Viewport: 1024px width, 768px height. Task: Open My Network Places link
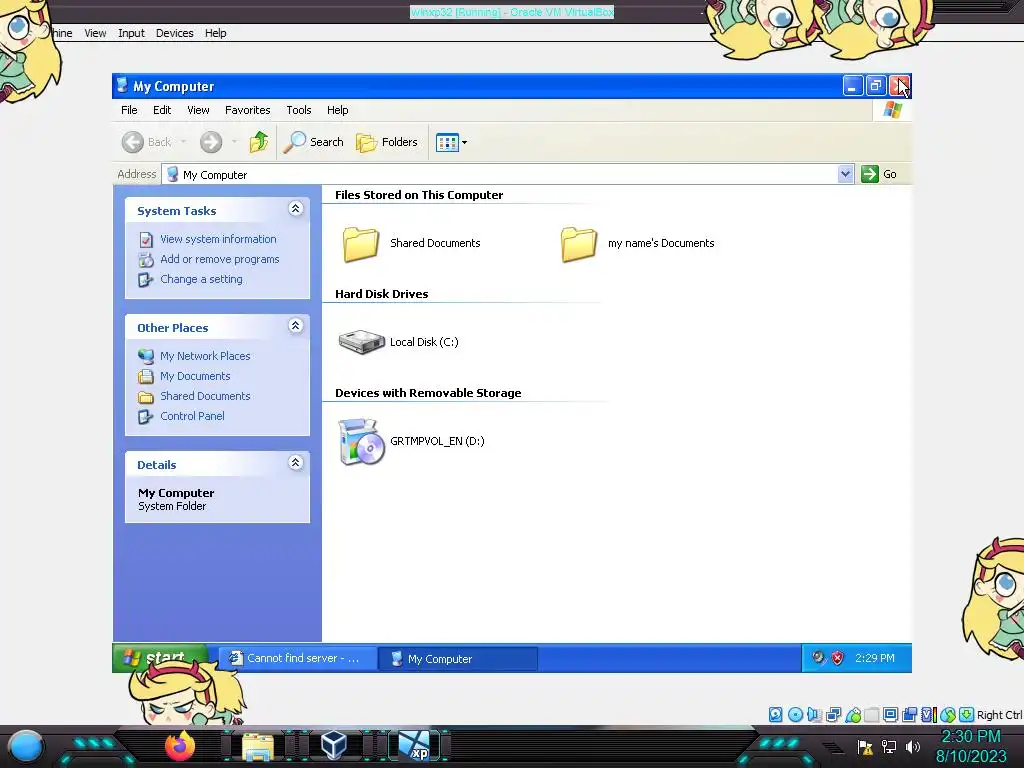205,356
